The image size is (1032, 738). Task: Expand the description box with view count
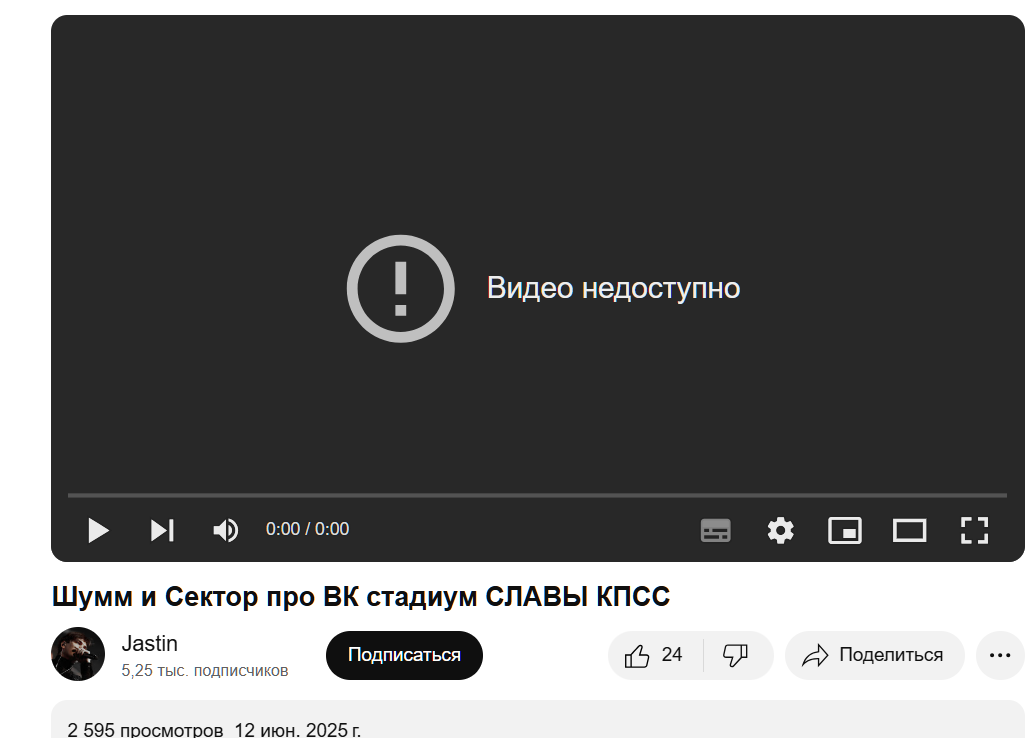[x=537, y=720]
